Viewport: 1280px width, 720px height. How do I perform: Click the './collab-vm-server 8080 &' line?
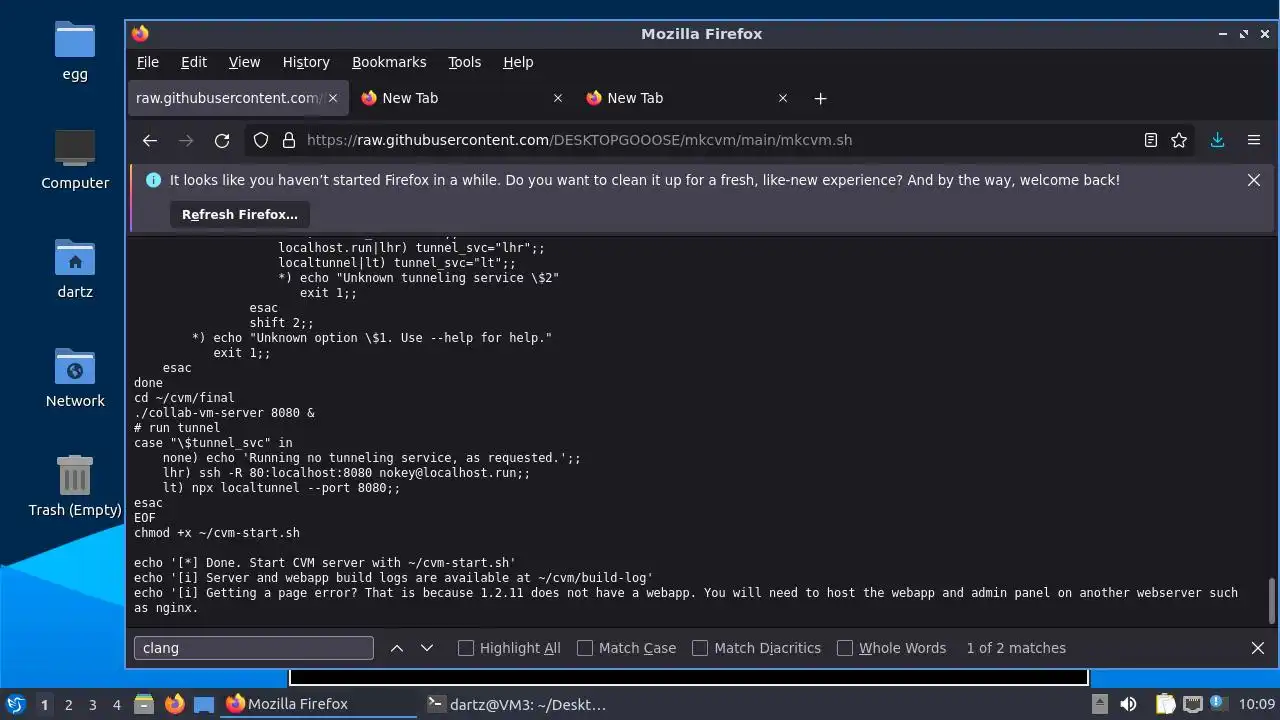pos(225,413)
